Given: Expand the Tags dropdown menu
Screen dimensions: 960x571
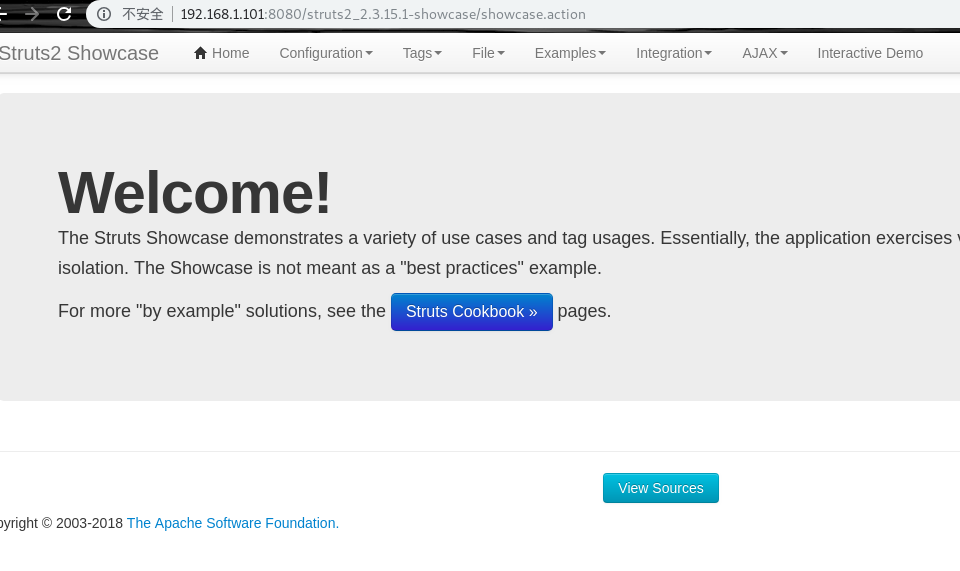Looking at the screenshot, I should tap(422, 53).
